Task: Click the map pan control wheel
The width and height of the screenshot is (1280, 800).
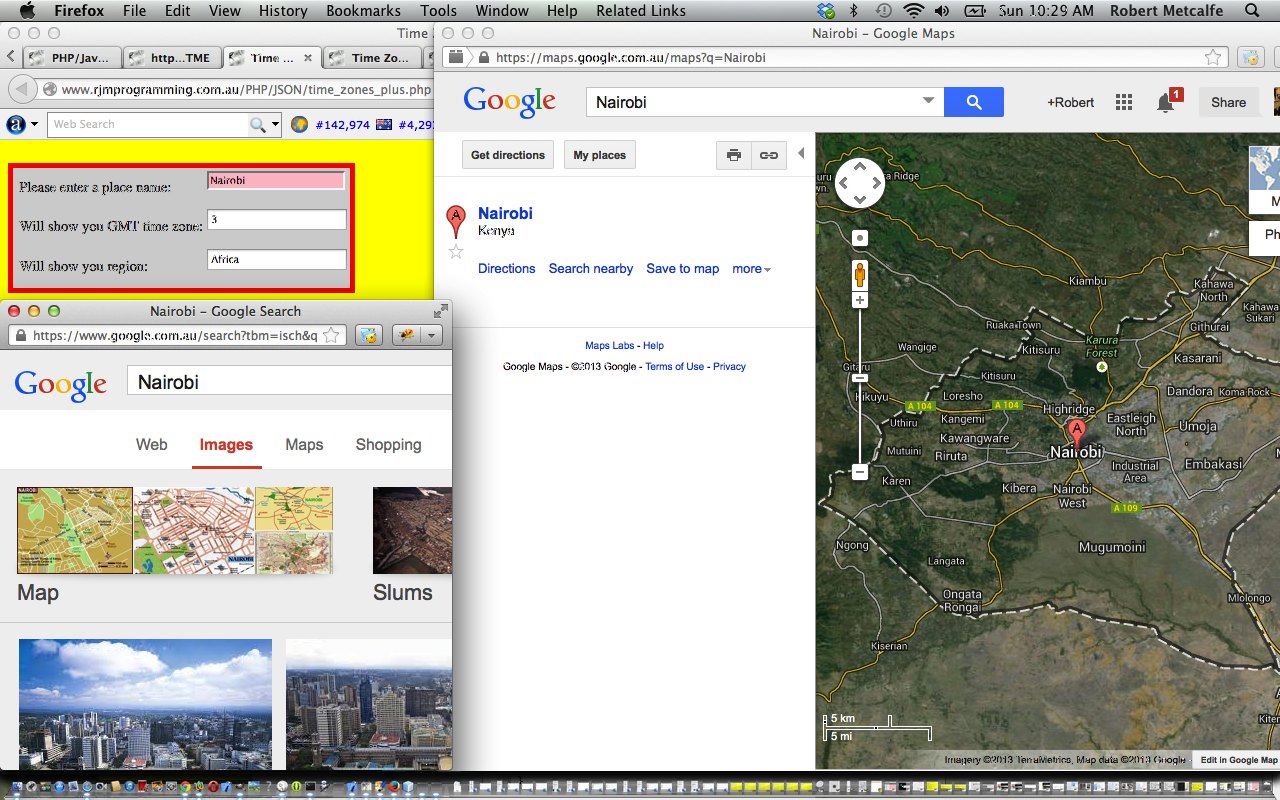Action: coord(860,183)
